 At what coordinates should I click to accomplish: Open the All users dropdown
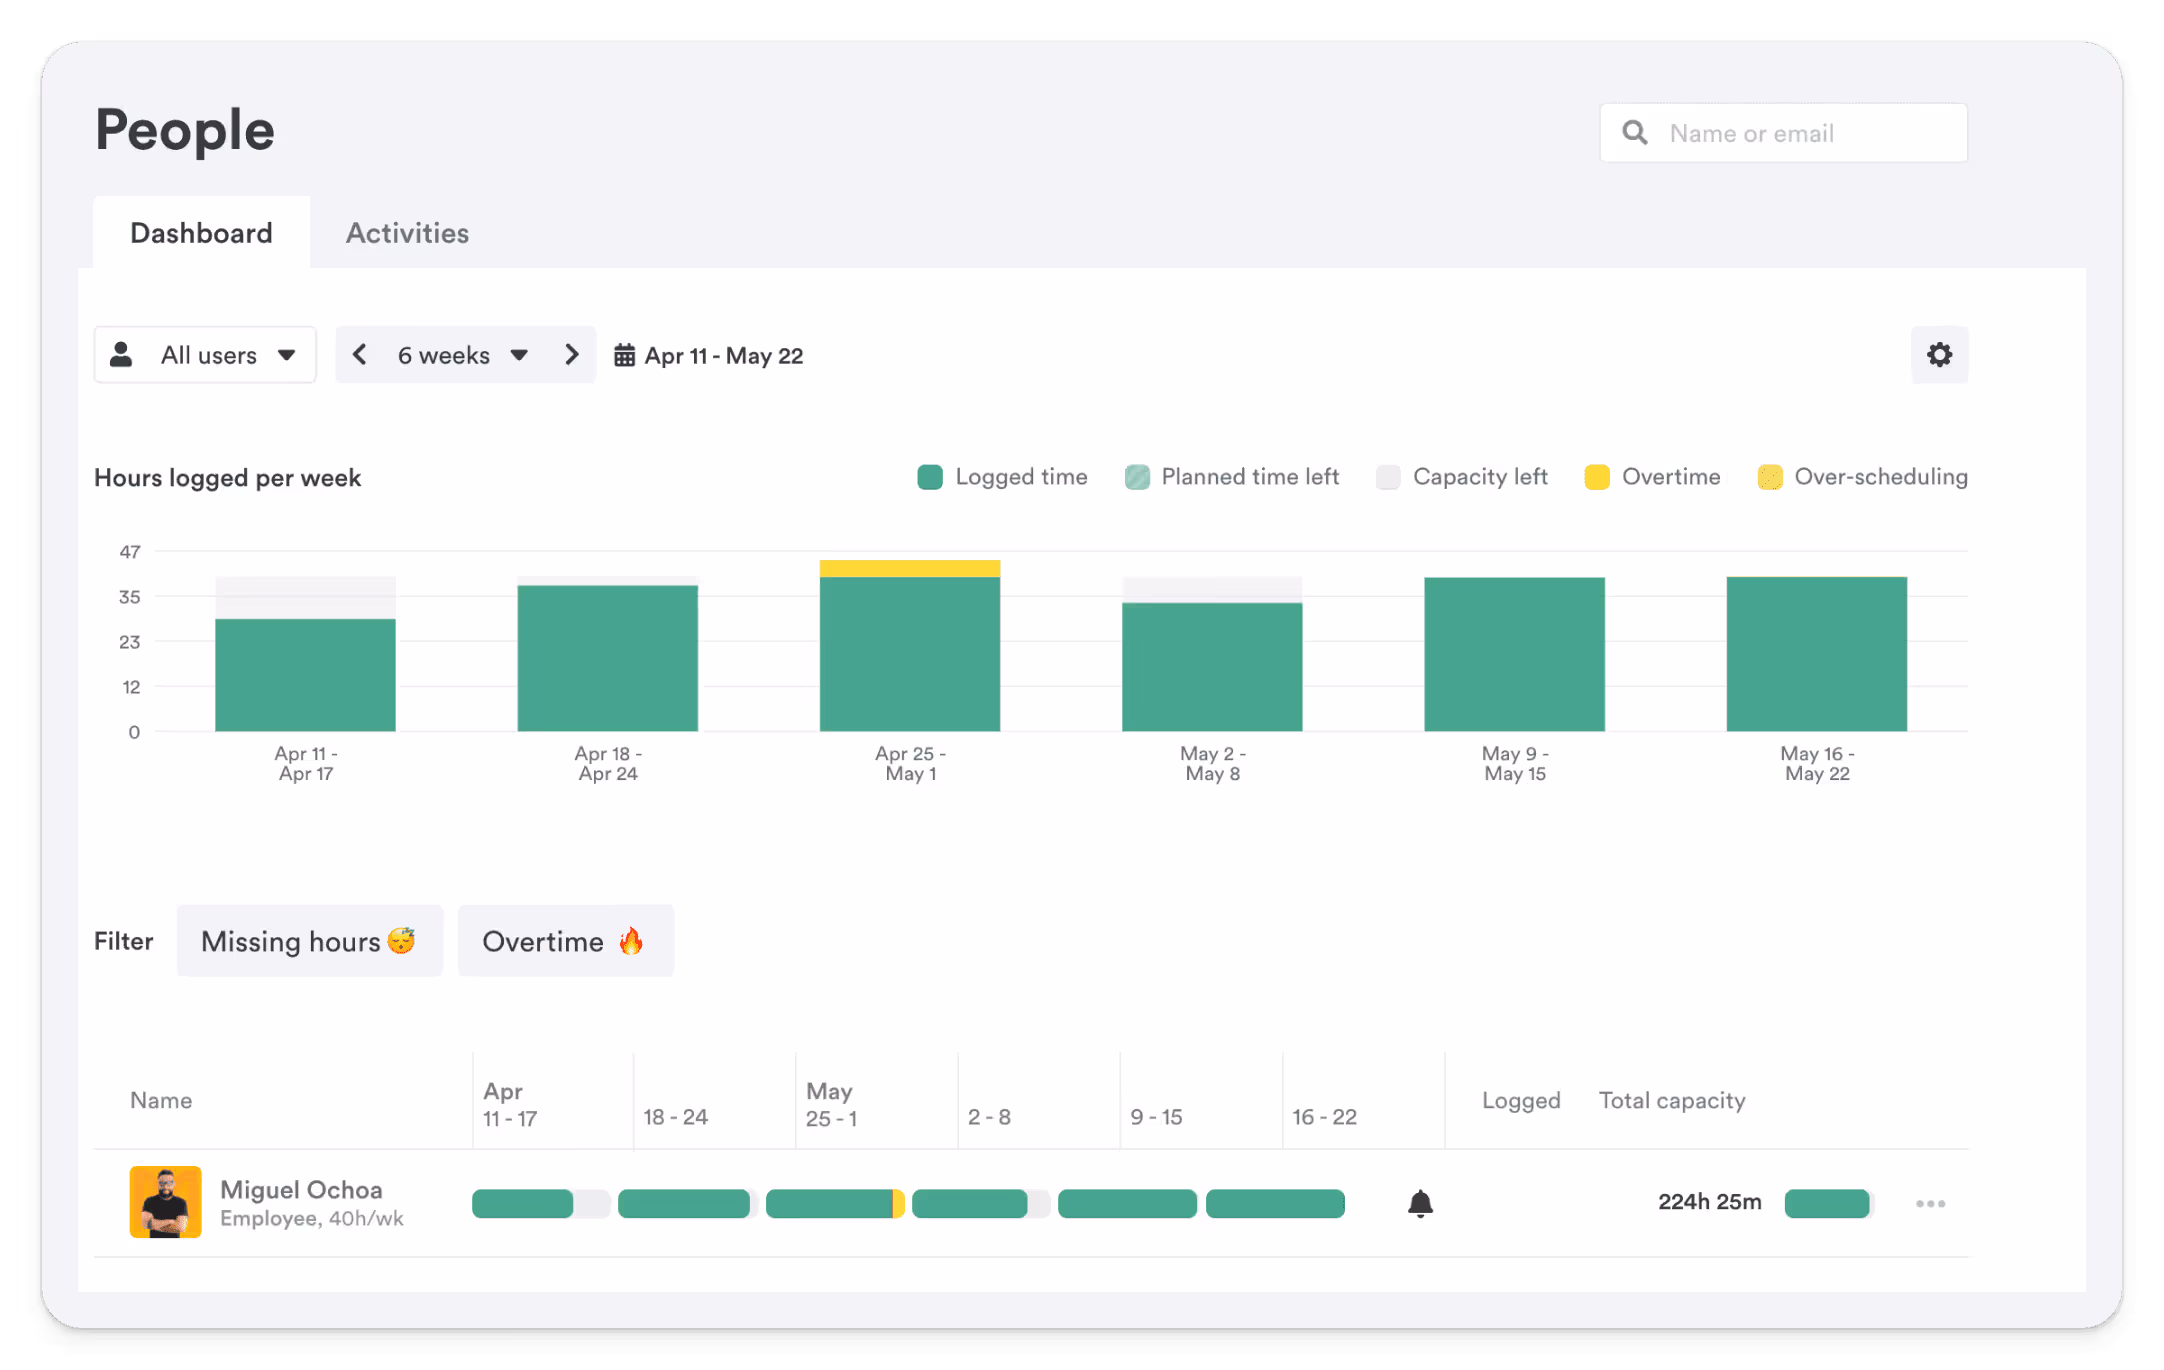288,354
